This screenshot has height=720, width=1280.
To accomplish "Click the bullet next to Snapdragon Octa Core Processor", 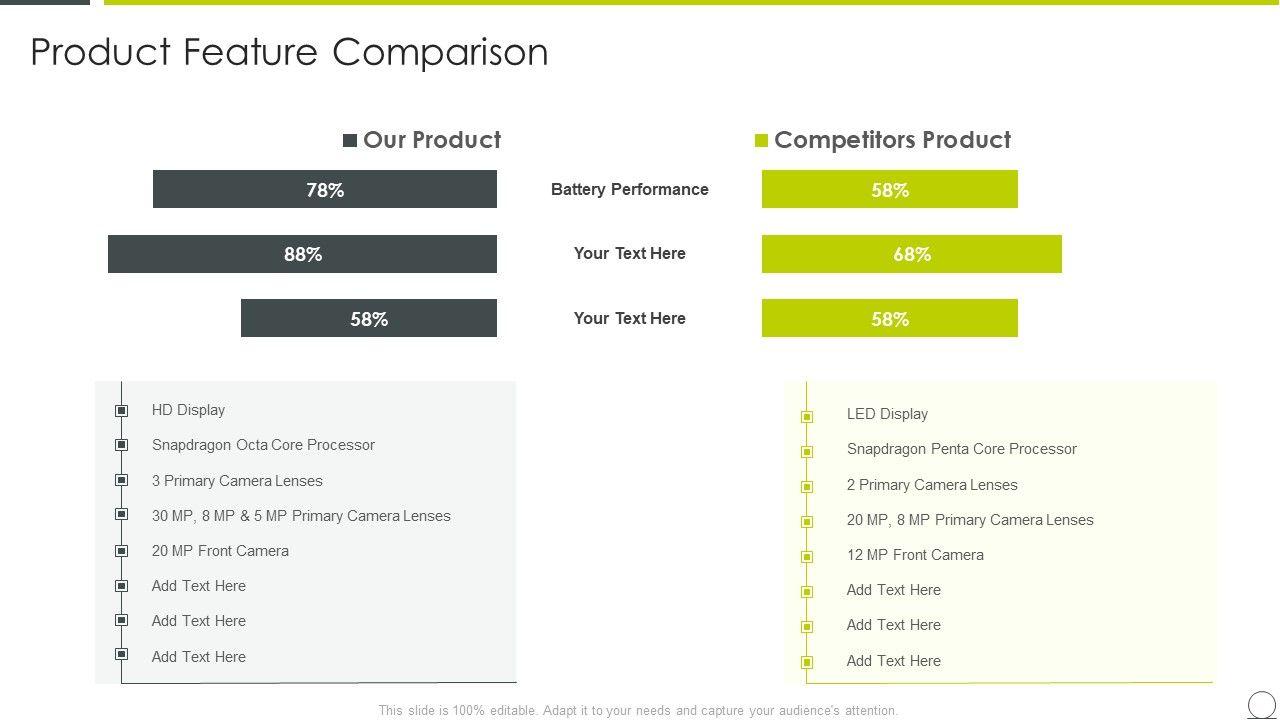I will coord(122,445).
